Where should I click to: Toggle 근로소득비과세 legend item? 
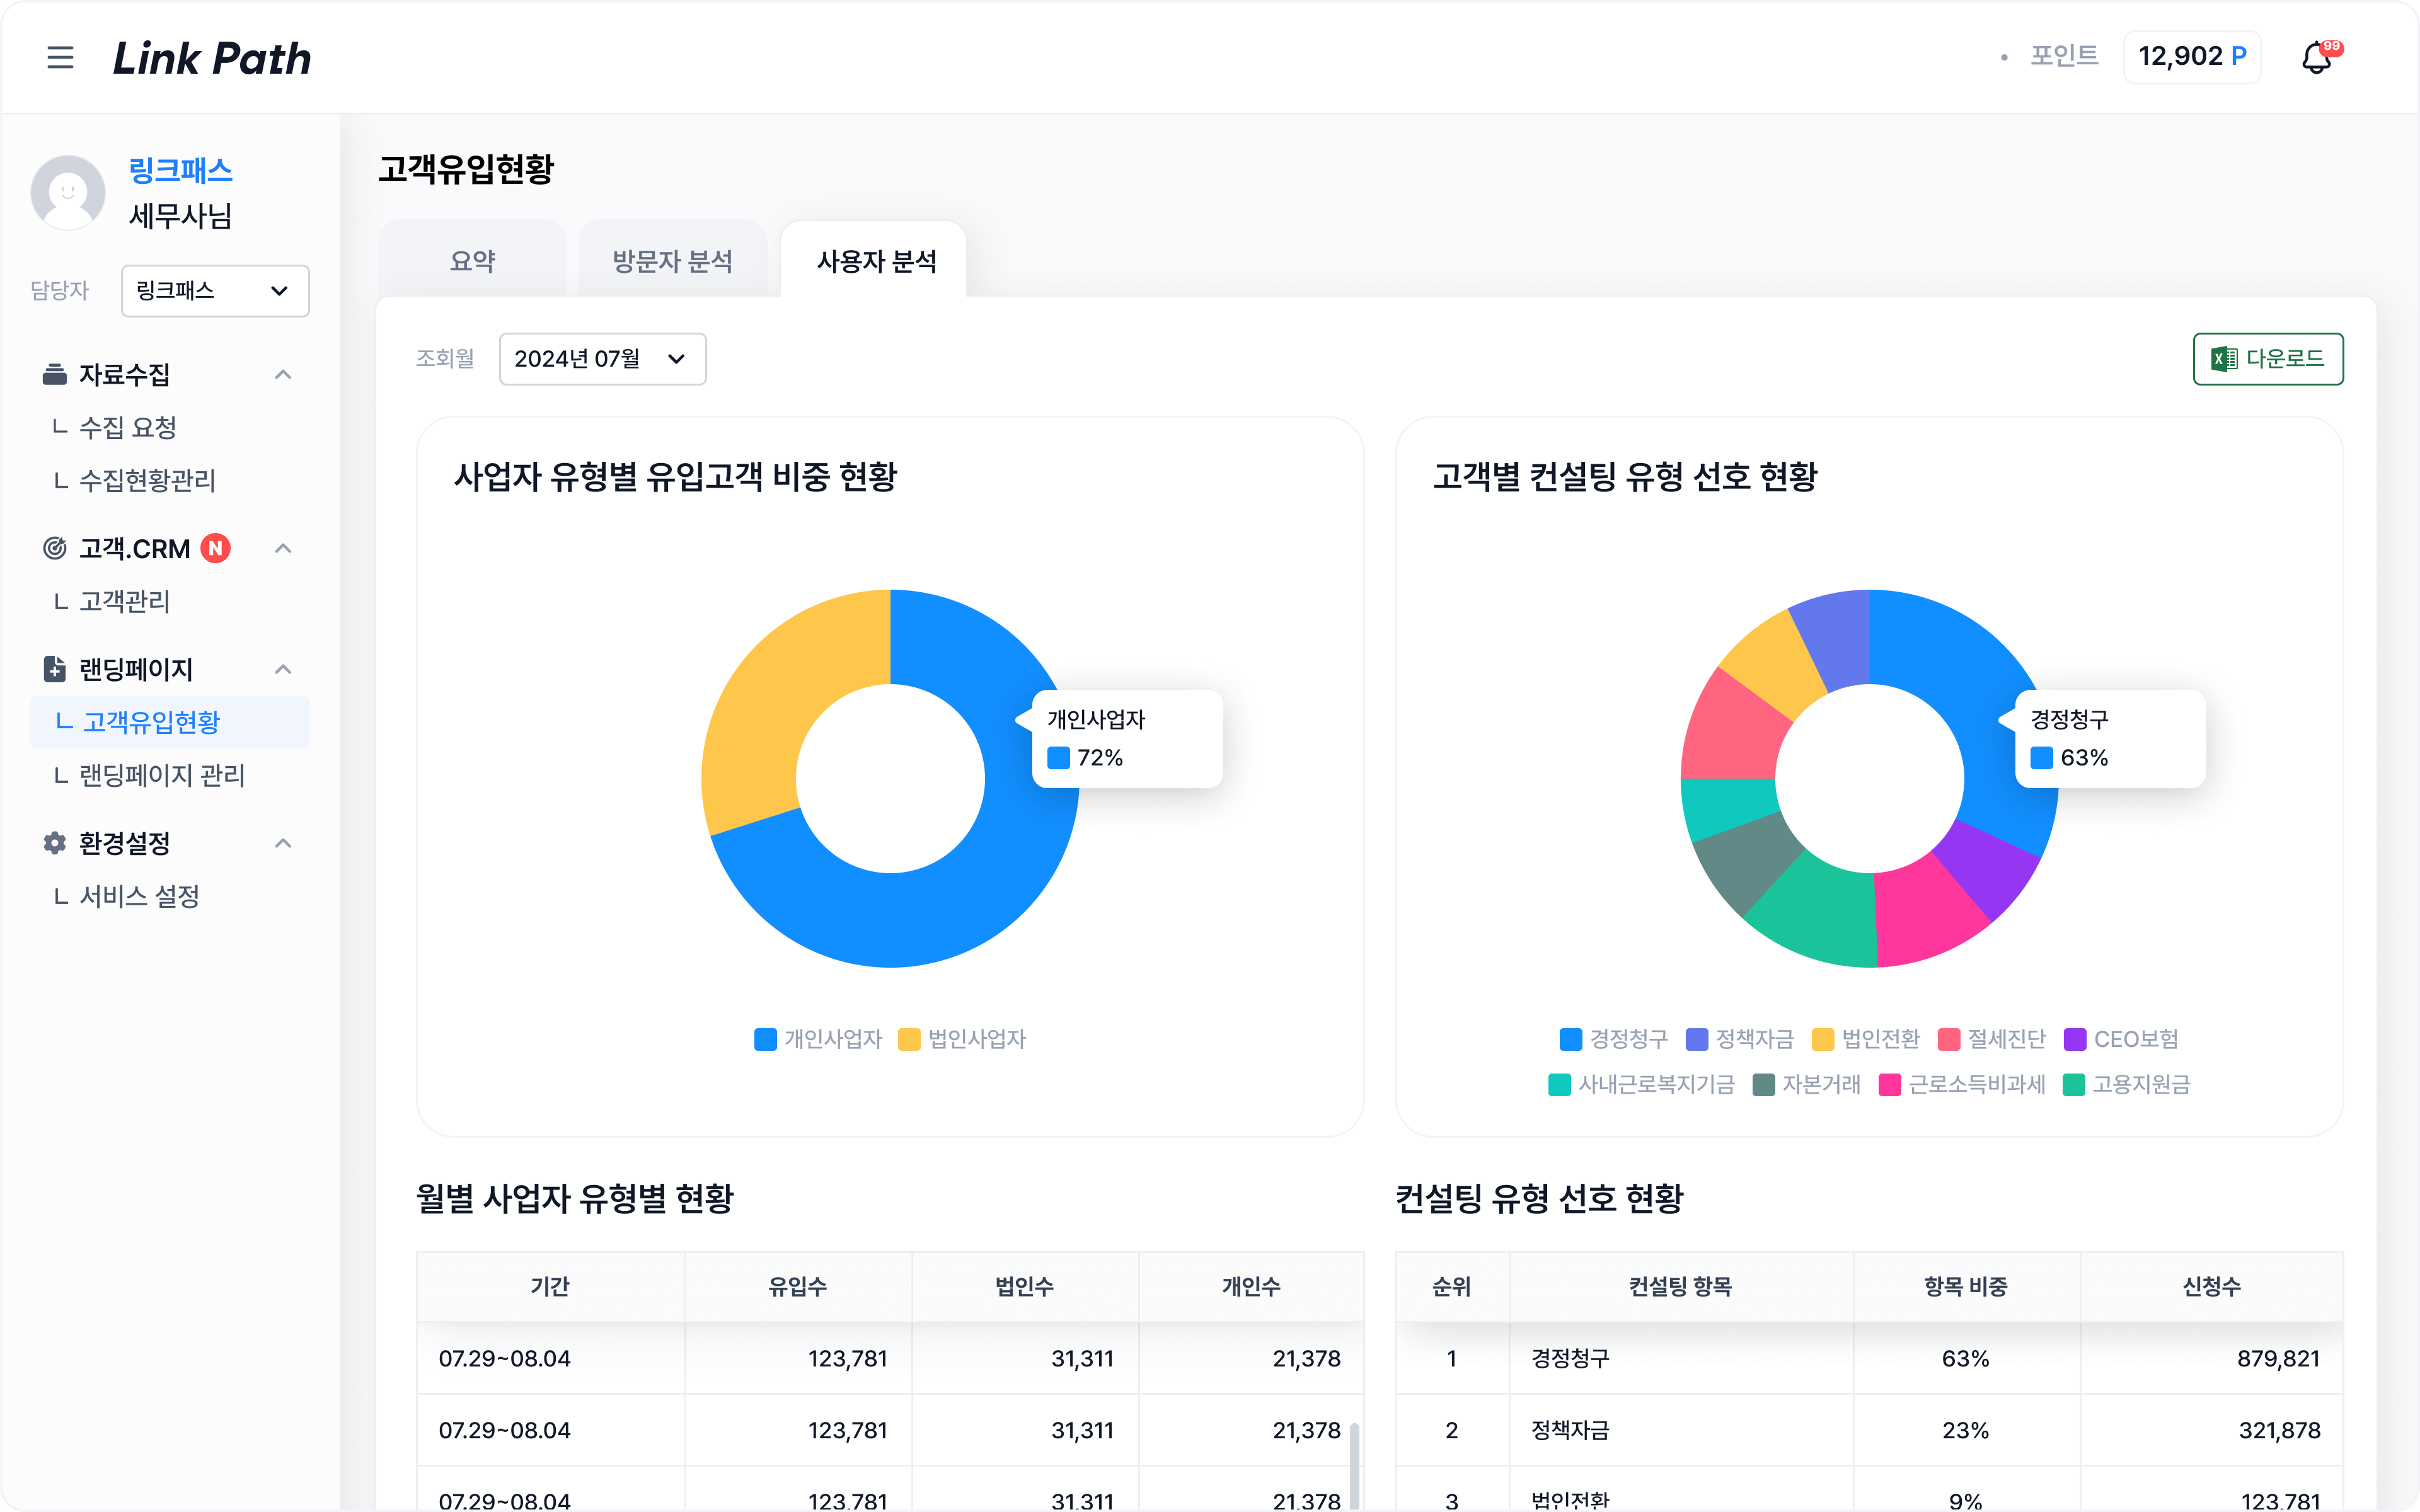pyautogui.click(x=1962, y=1085)
